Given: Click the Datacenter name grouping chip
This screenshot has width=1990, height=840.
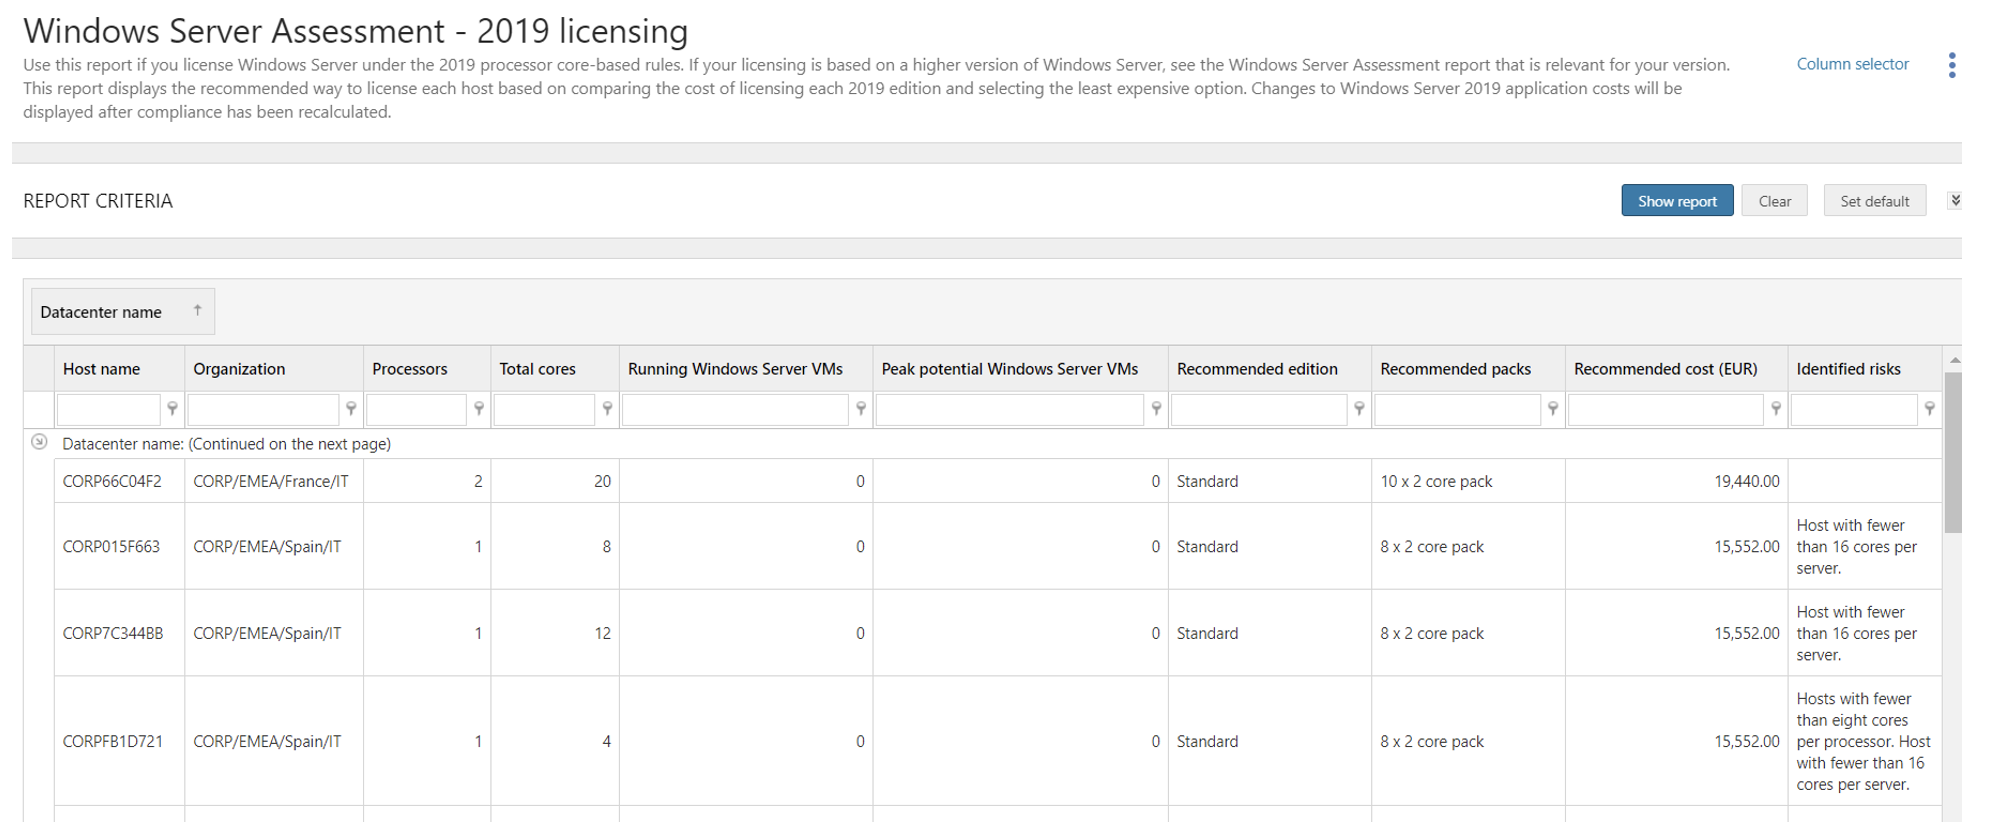Looking at the screenshot, I should pyautogui.click(x=123, y=312).
